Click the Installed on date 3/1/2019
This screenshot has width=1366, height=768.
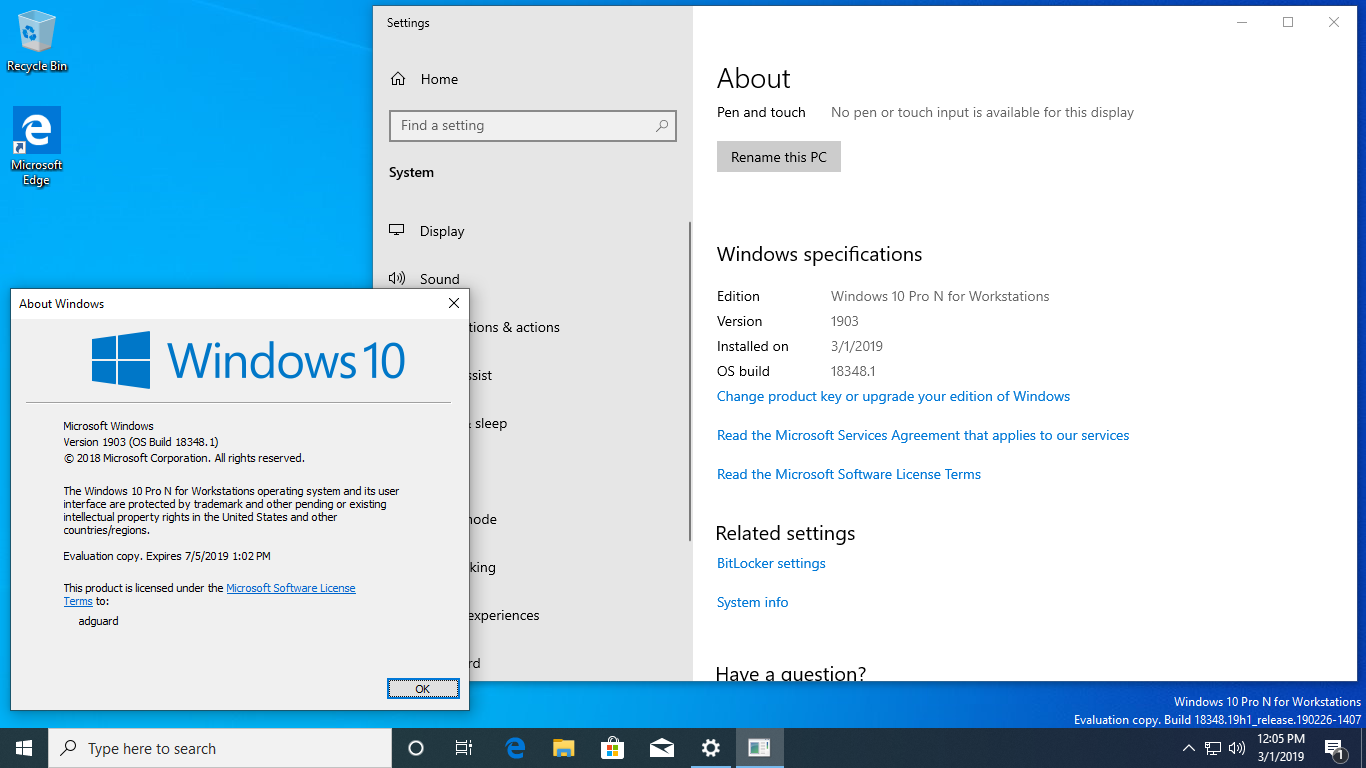[x=857, y=346]
